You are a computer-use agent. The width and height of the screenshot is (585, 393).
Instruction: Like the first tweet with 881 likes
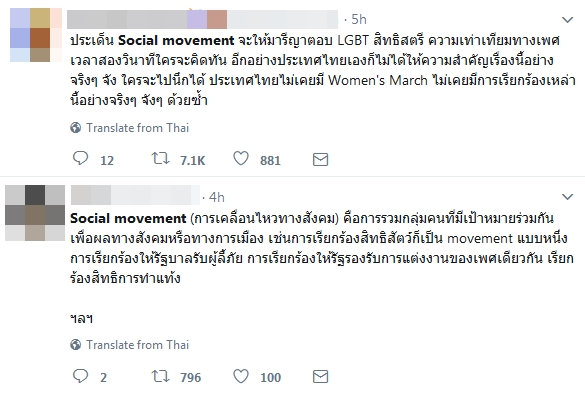pyautogui.click(x=241, y=159)
